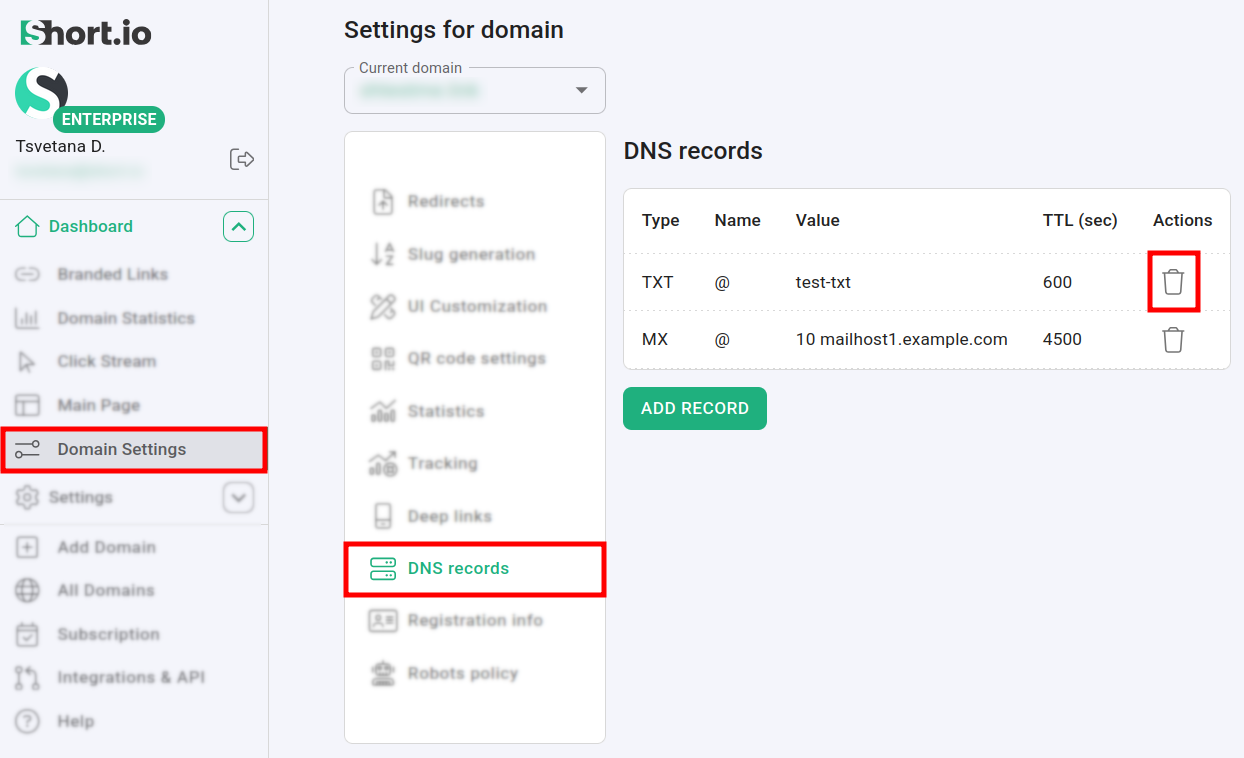Click the QR code settings icon
This screenshot has width=1244, height=758.
(x=383, y=359)
